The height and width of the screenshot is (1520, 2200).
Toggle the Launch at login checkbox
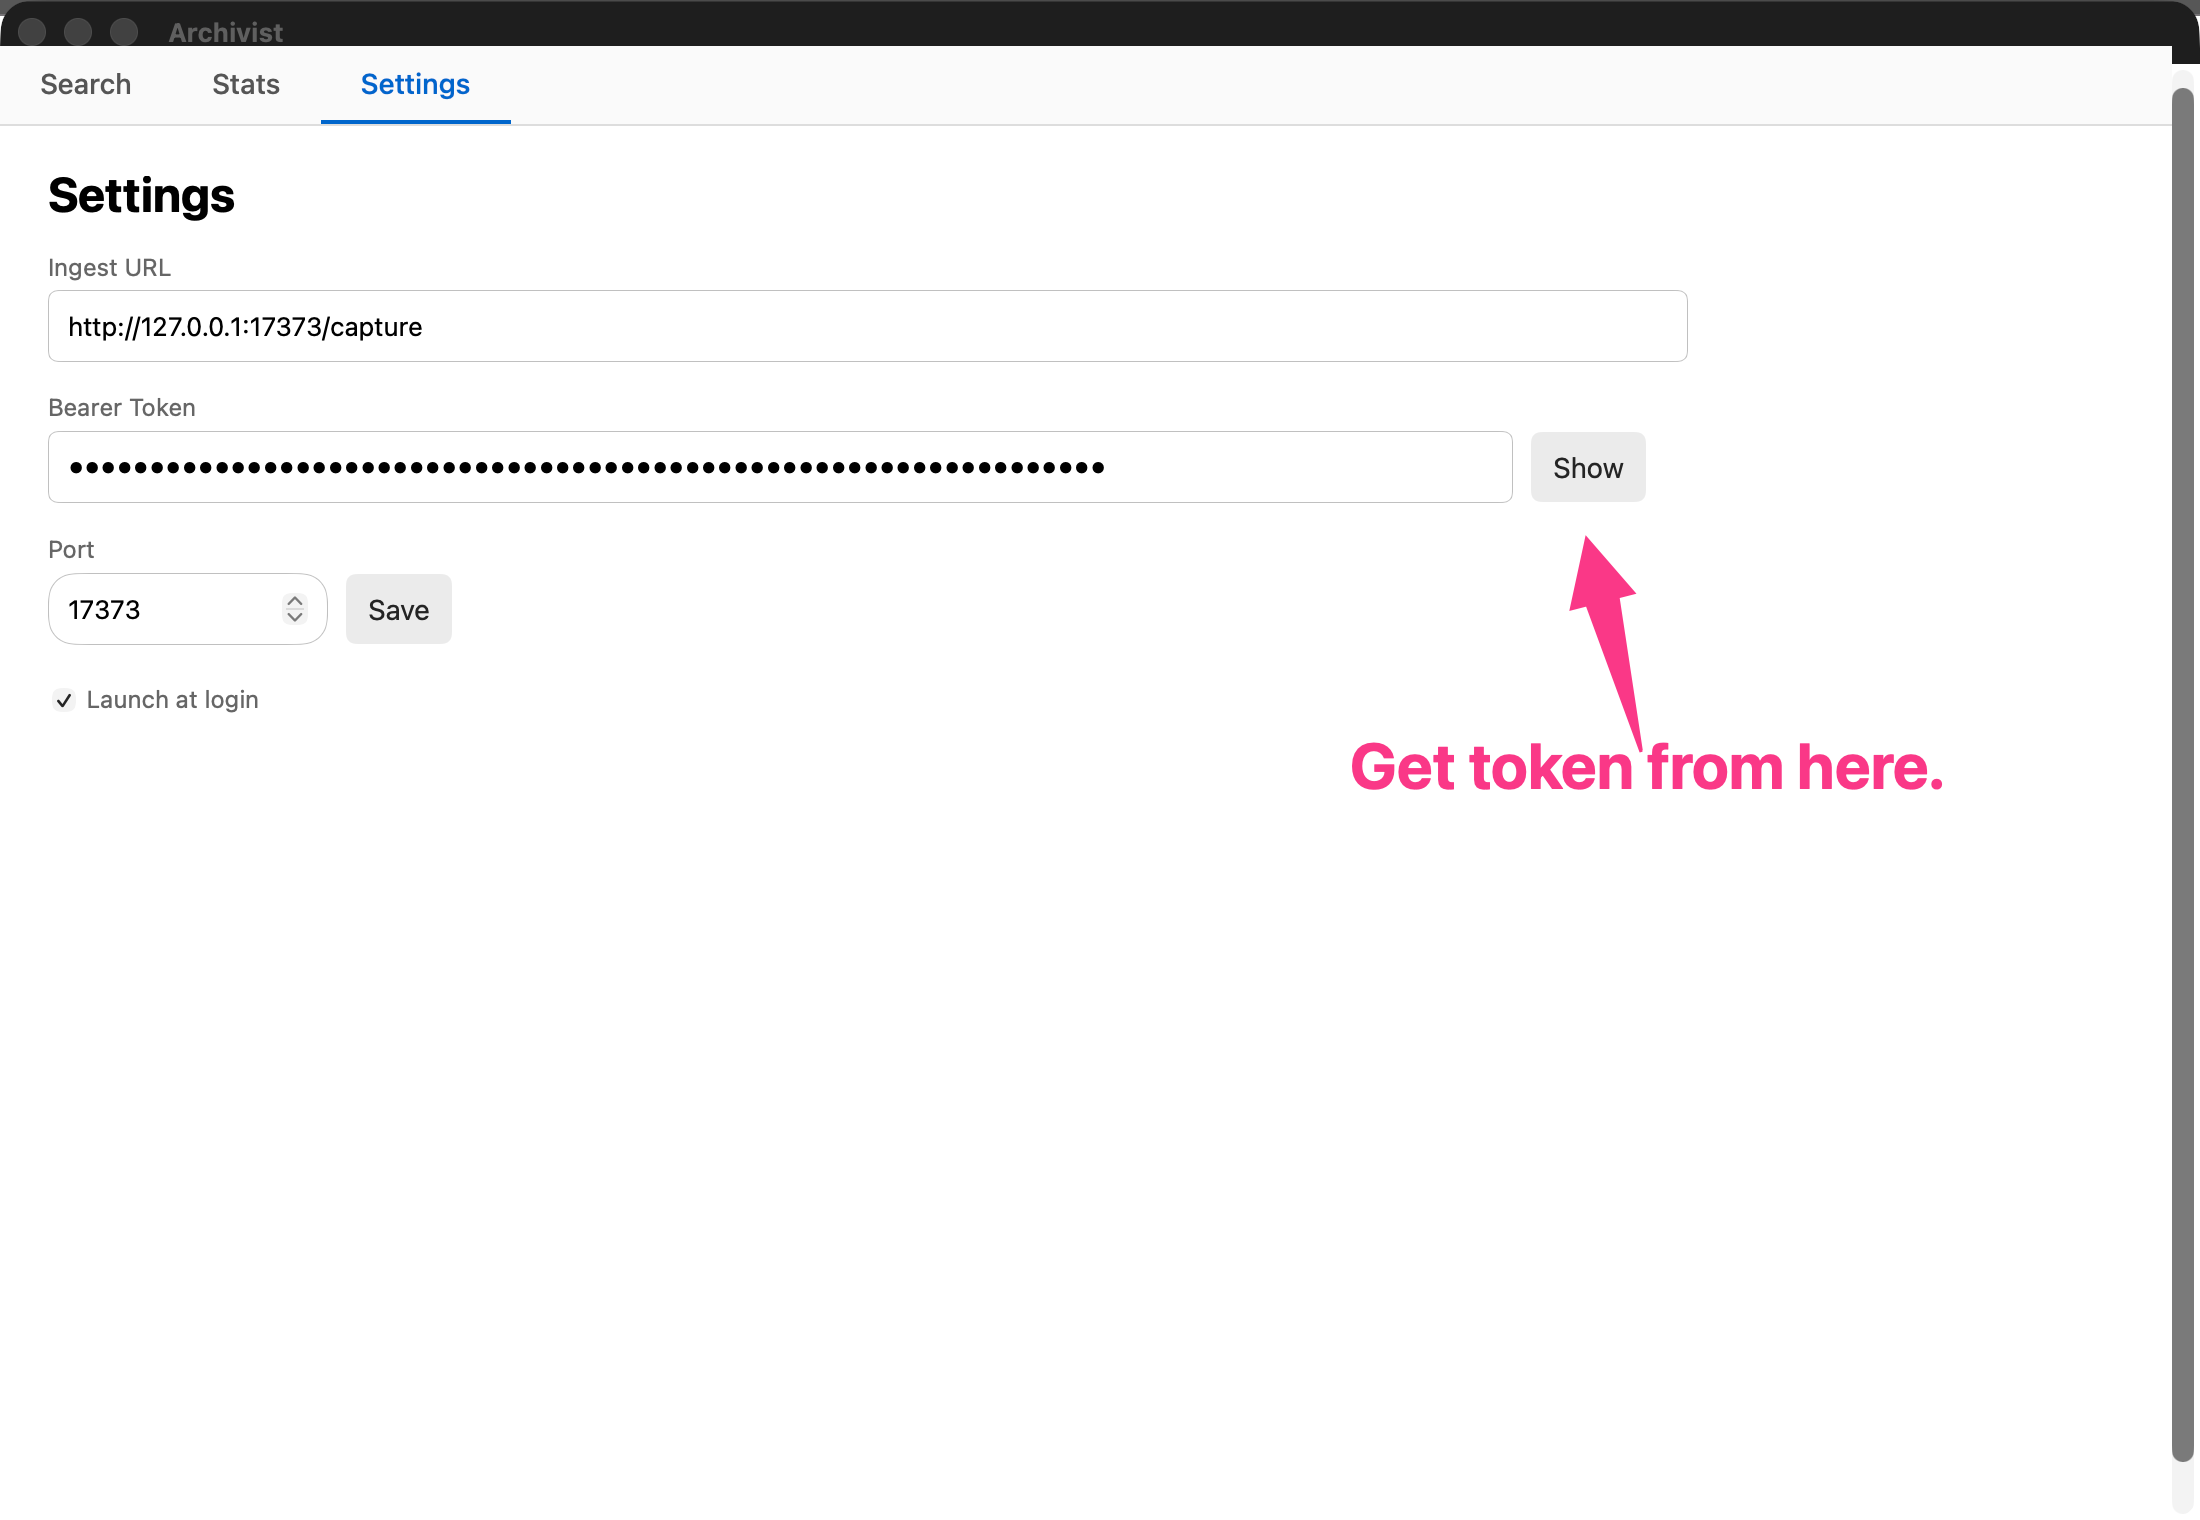point(64,700)
